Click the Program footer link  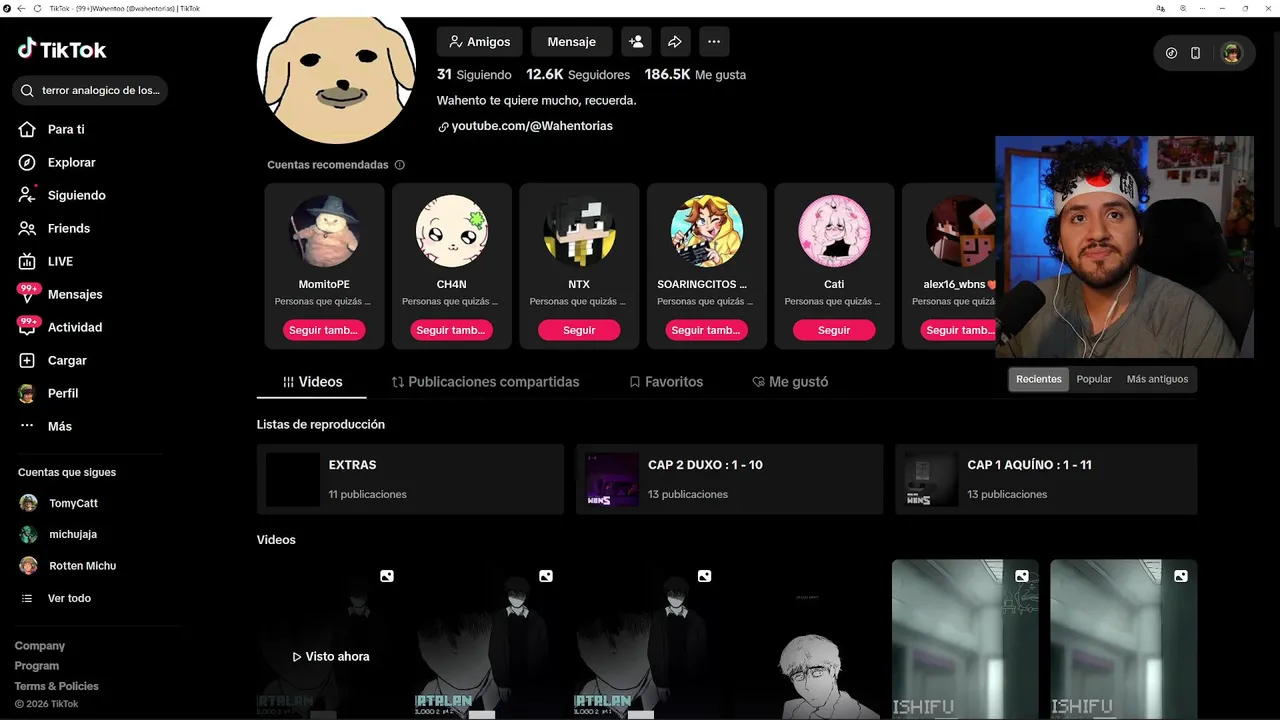(37, 666)
